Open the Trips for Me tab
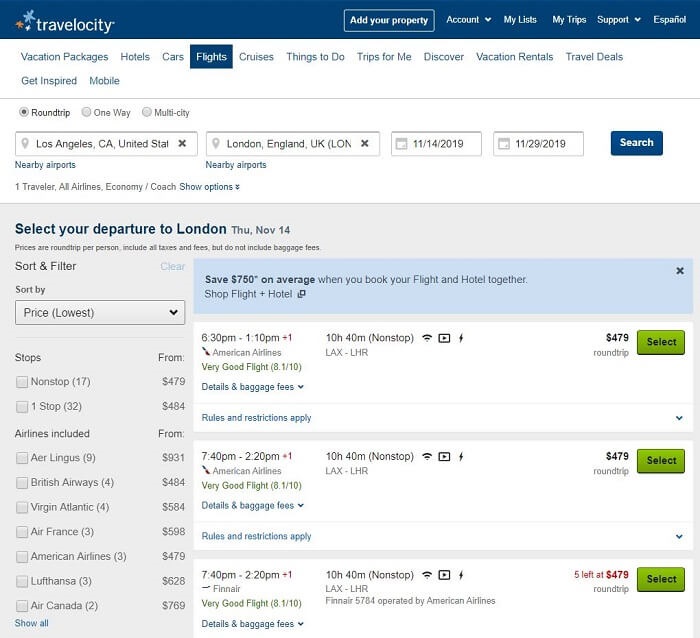The image size is (700, 638). (384, 57)
